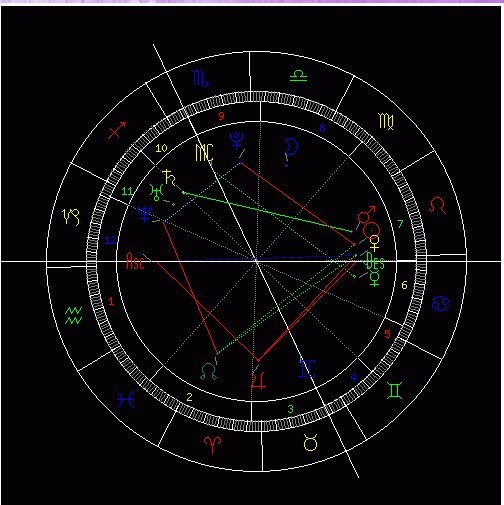This screenshot has width=504, height=505.
Task: Select the green Aquarius wave glyph
Action: click(74, 315)
